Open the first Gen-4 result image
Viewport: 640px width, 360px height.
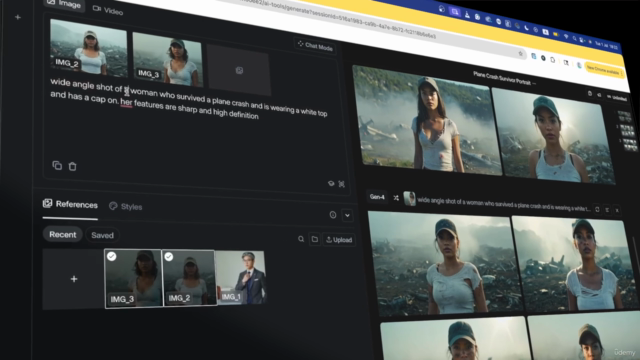(x=445, y=263)
